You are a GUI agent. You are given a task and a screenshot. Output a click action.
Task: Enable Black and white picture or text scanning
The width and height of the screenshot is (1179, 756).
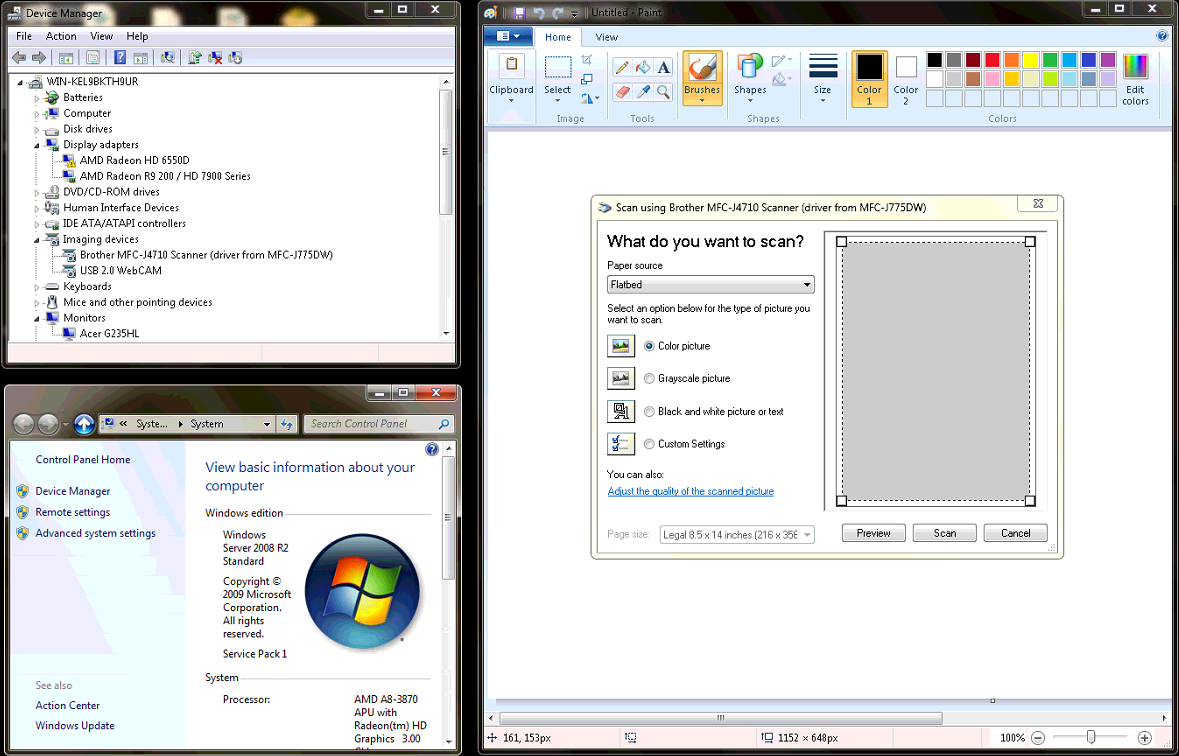[649, 411]
